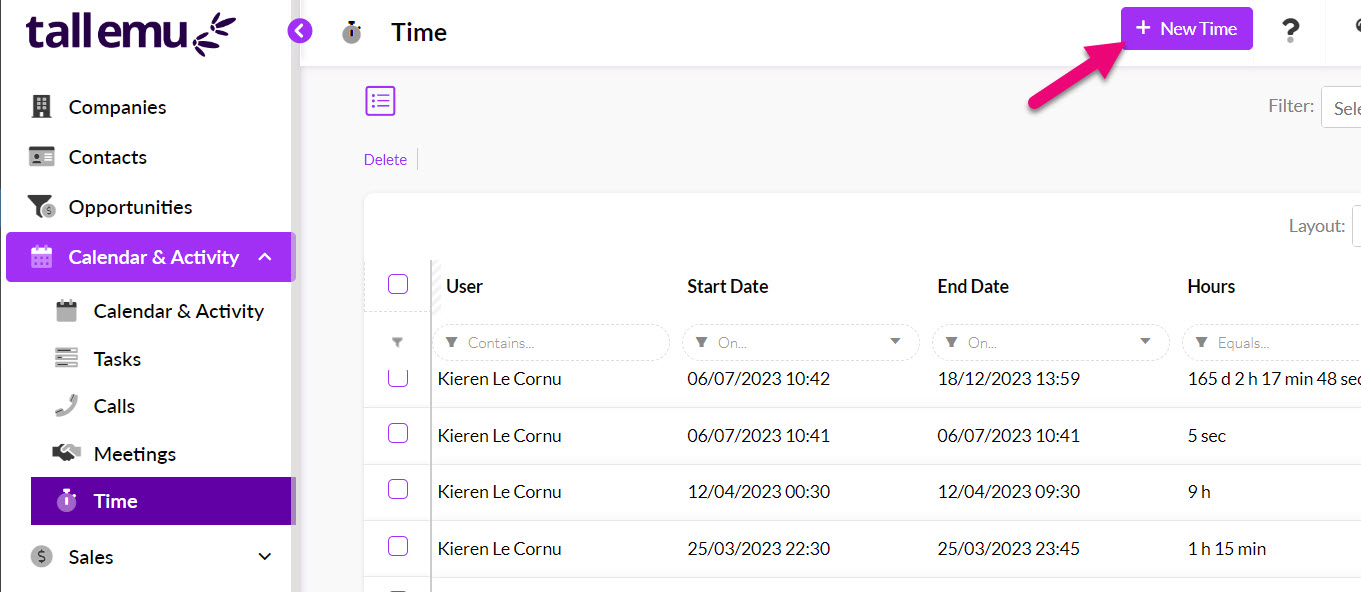Expand the Sales menu section
1361x592 pixels.
tap(264, 557)
